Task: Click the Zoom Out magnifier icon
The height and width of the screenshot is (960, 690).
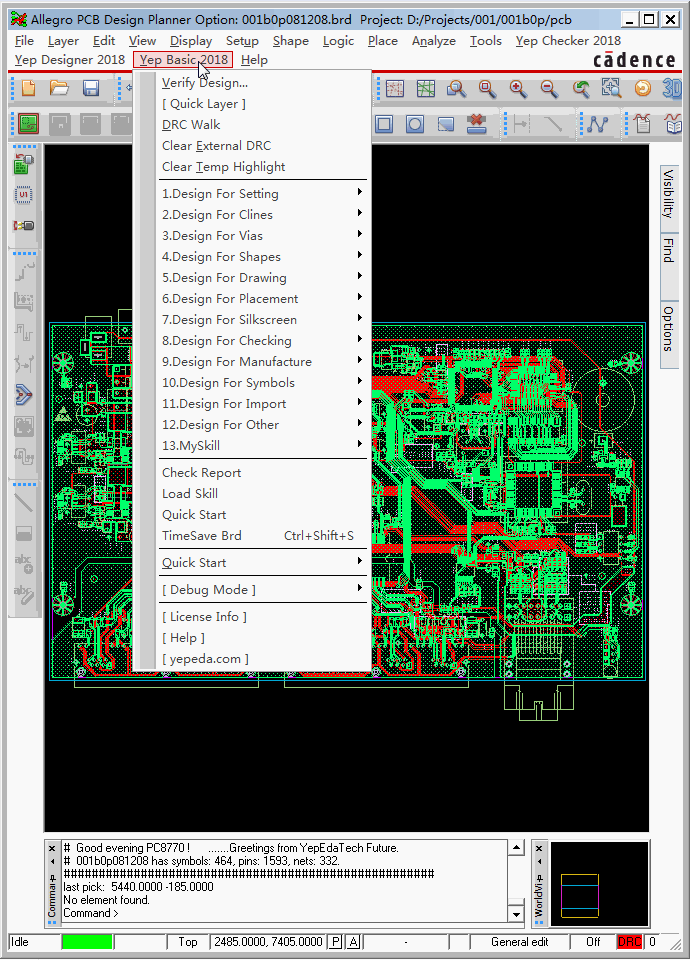Action: [x=549, y=89]
